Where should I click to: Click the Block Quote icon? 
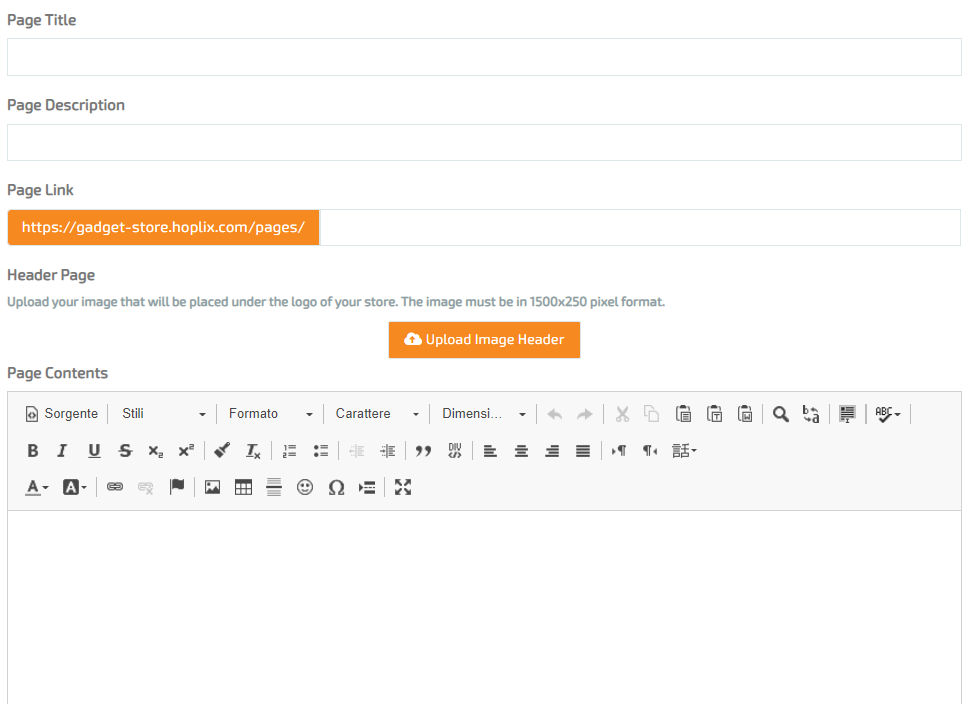click(x=424, y=451)
